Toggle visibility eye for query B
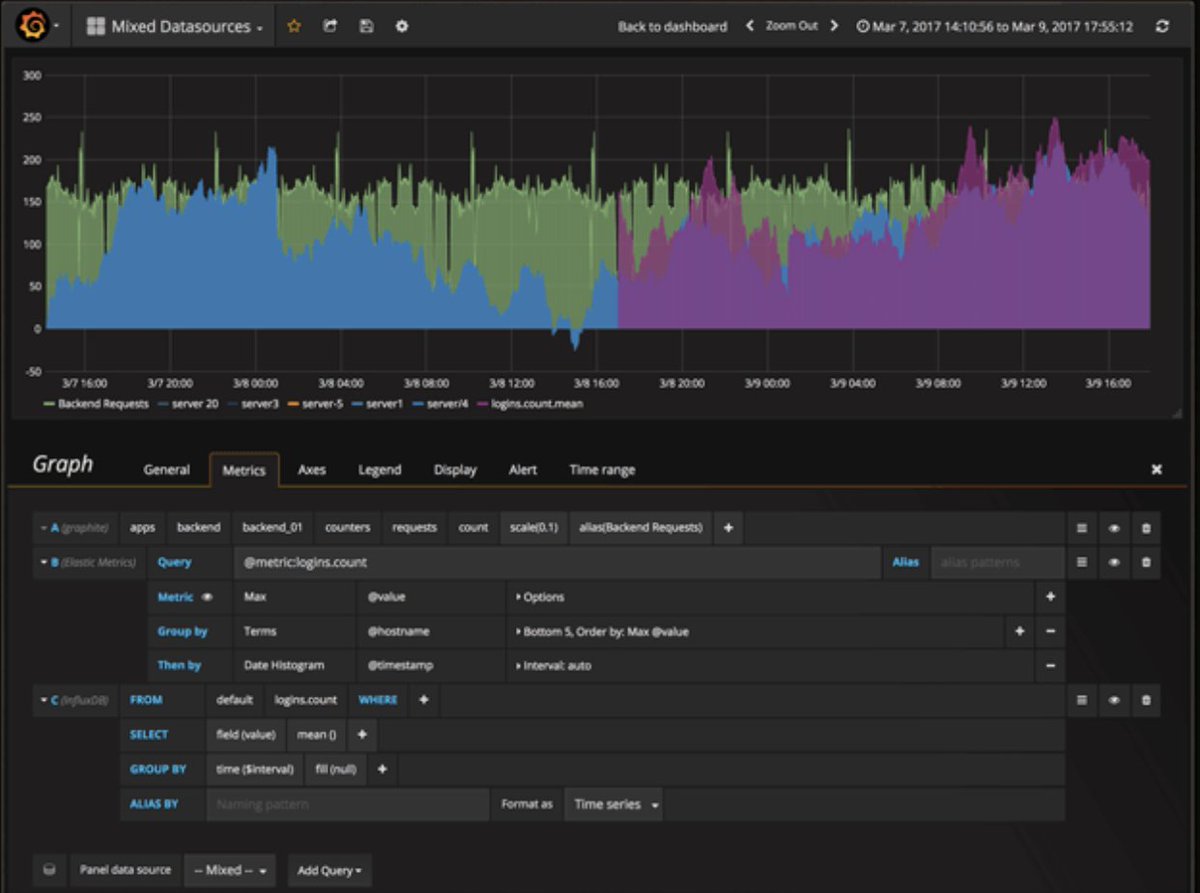The height and width of the screenshot is (893, 1200). pos(1114,562)
